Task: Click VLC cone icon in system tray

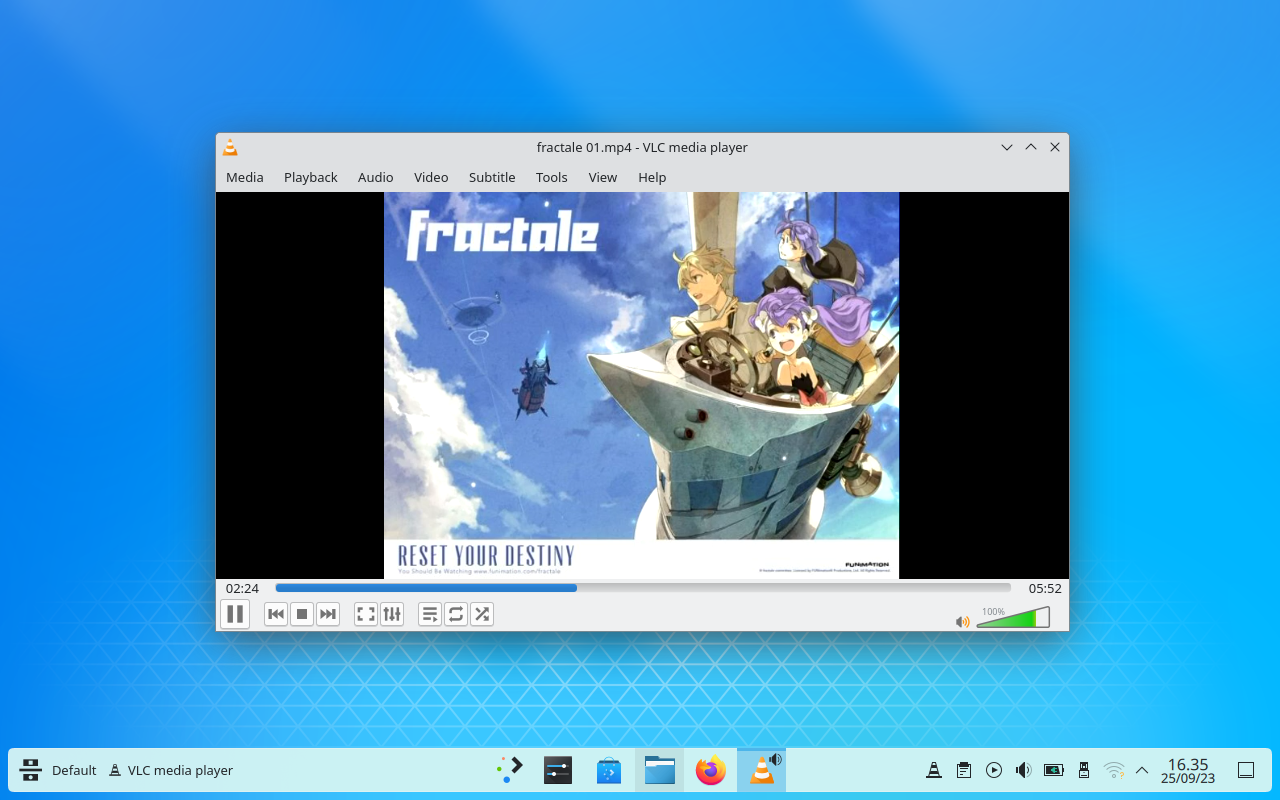Action: 934,770
